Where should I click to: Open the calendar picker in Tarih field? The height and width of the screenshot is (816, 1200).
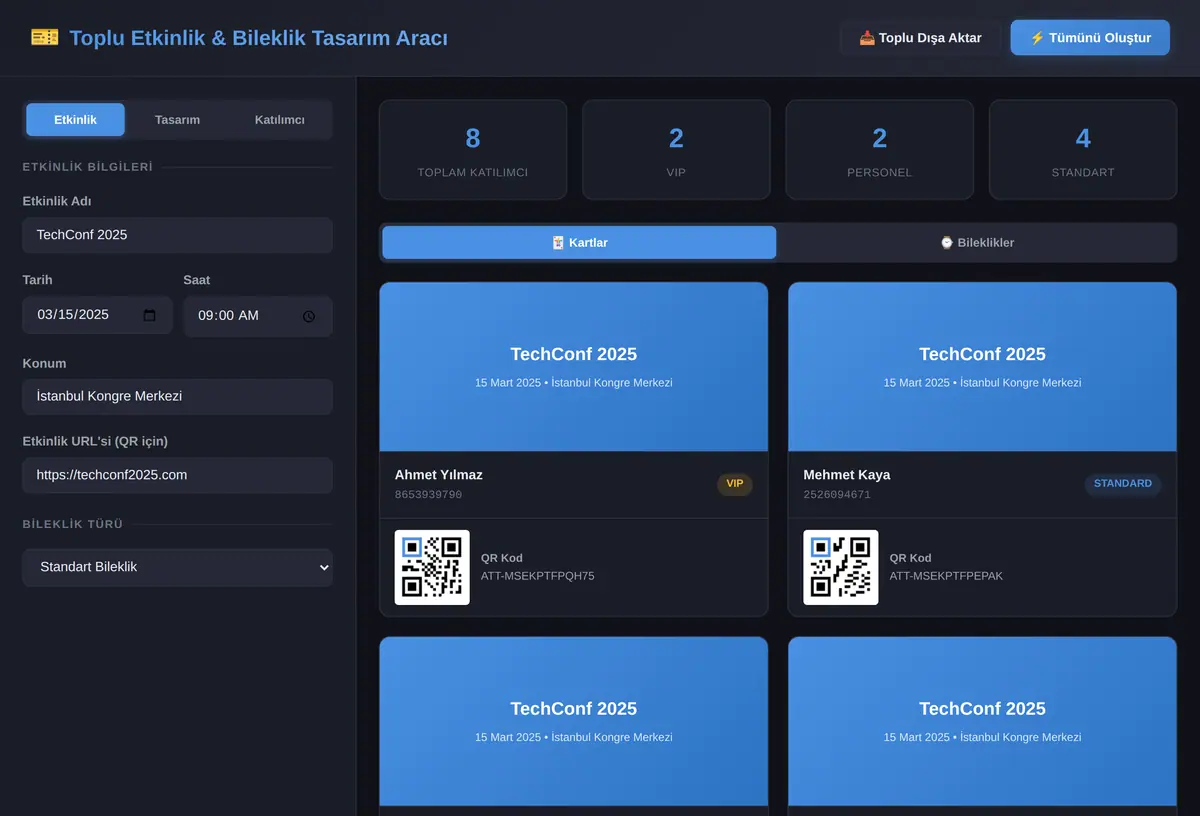pos(150,315)
